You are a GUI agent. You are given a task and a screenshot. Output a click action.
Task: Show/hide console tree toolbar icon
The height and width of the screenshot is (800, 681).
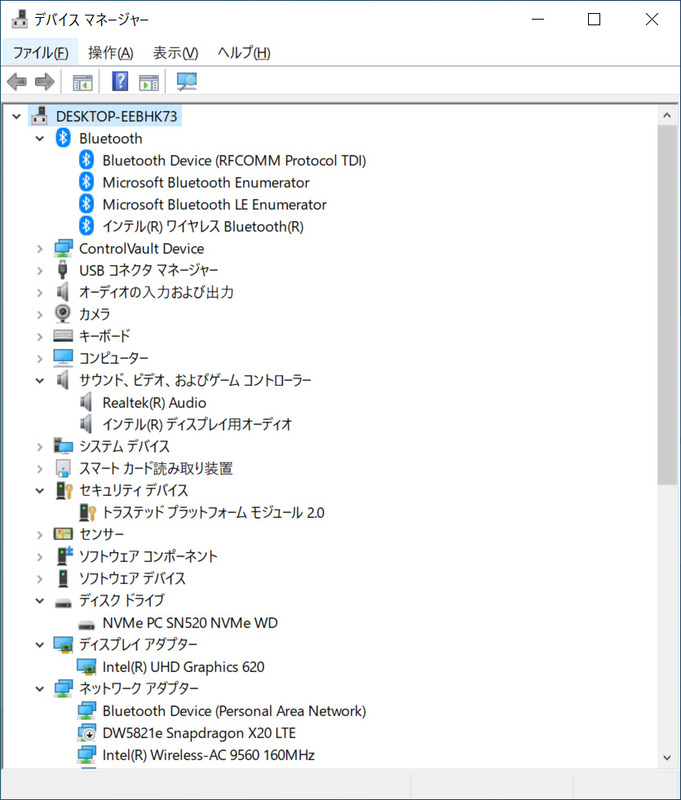click(83, 82)
